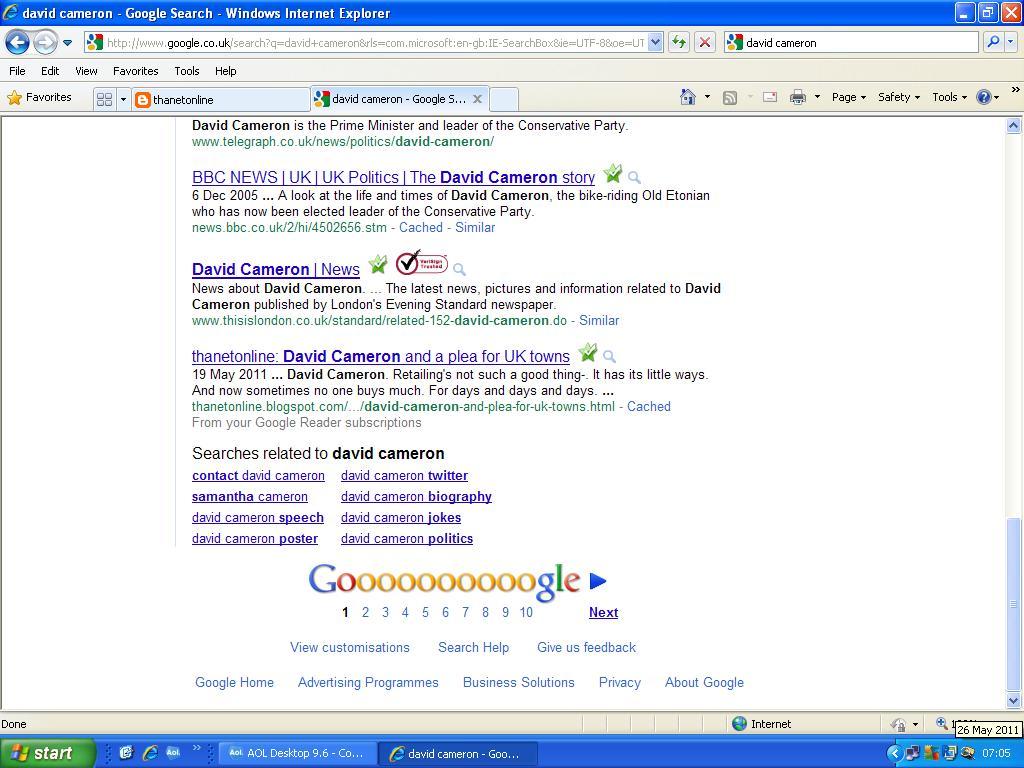Open BBC NEWS David Cameron story link
This screenshot has height=768, width=1024.
click(x=393, y=178)
